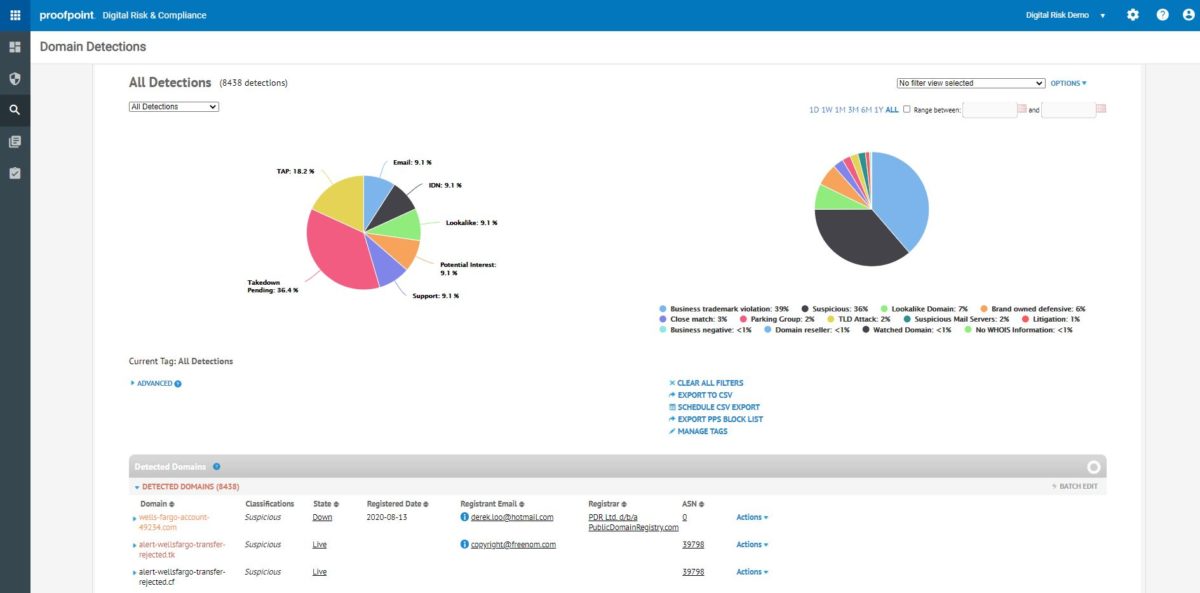
Task: Open the settings gear icon
Action: click(1133, 15)
